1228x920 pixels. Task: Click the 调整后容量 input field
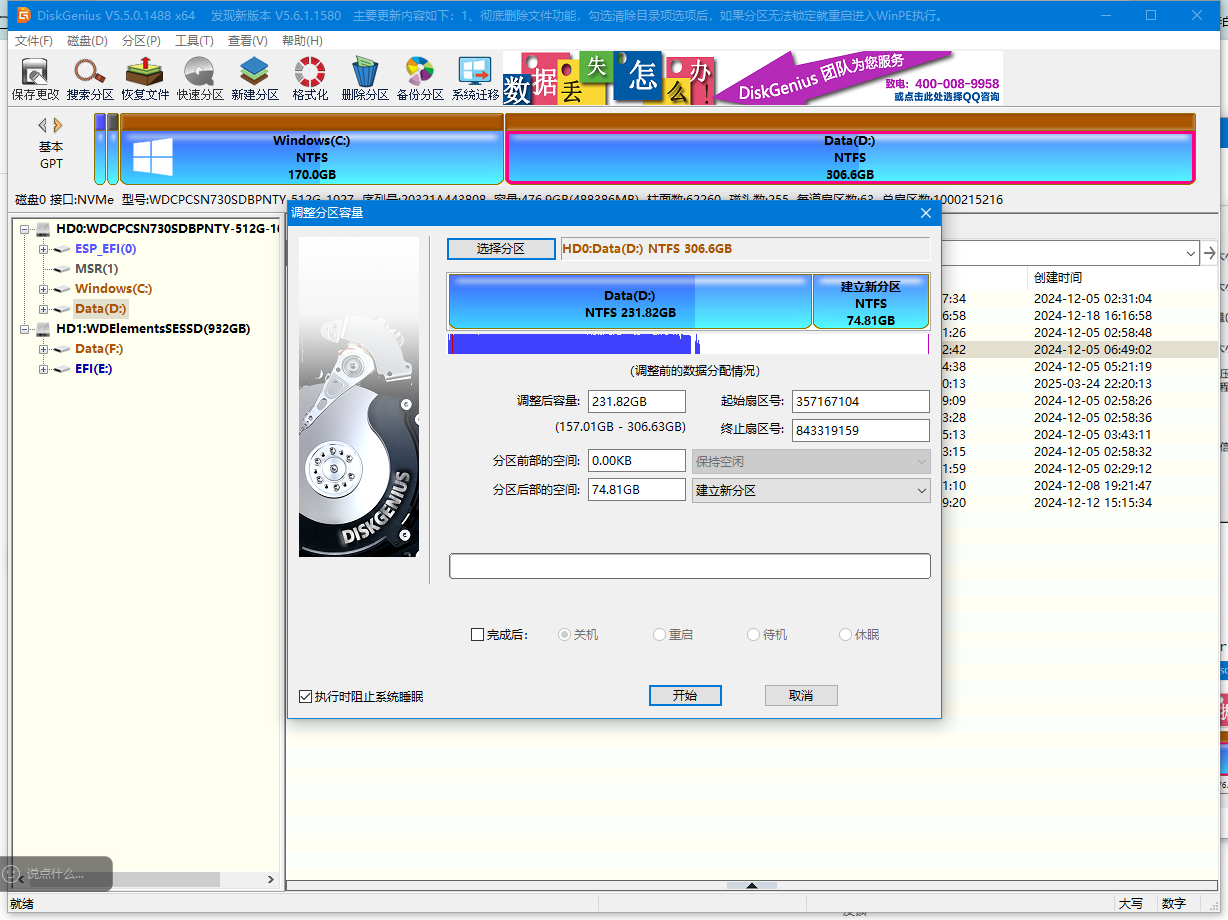637,401
